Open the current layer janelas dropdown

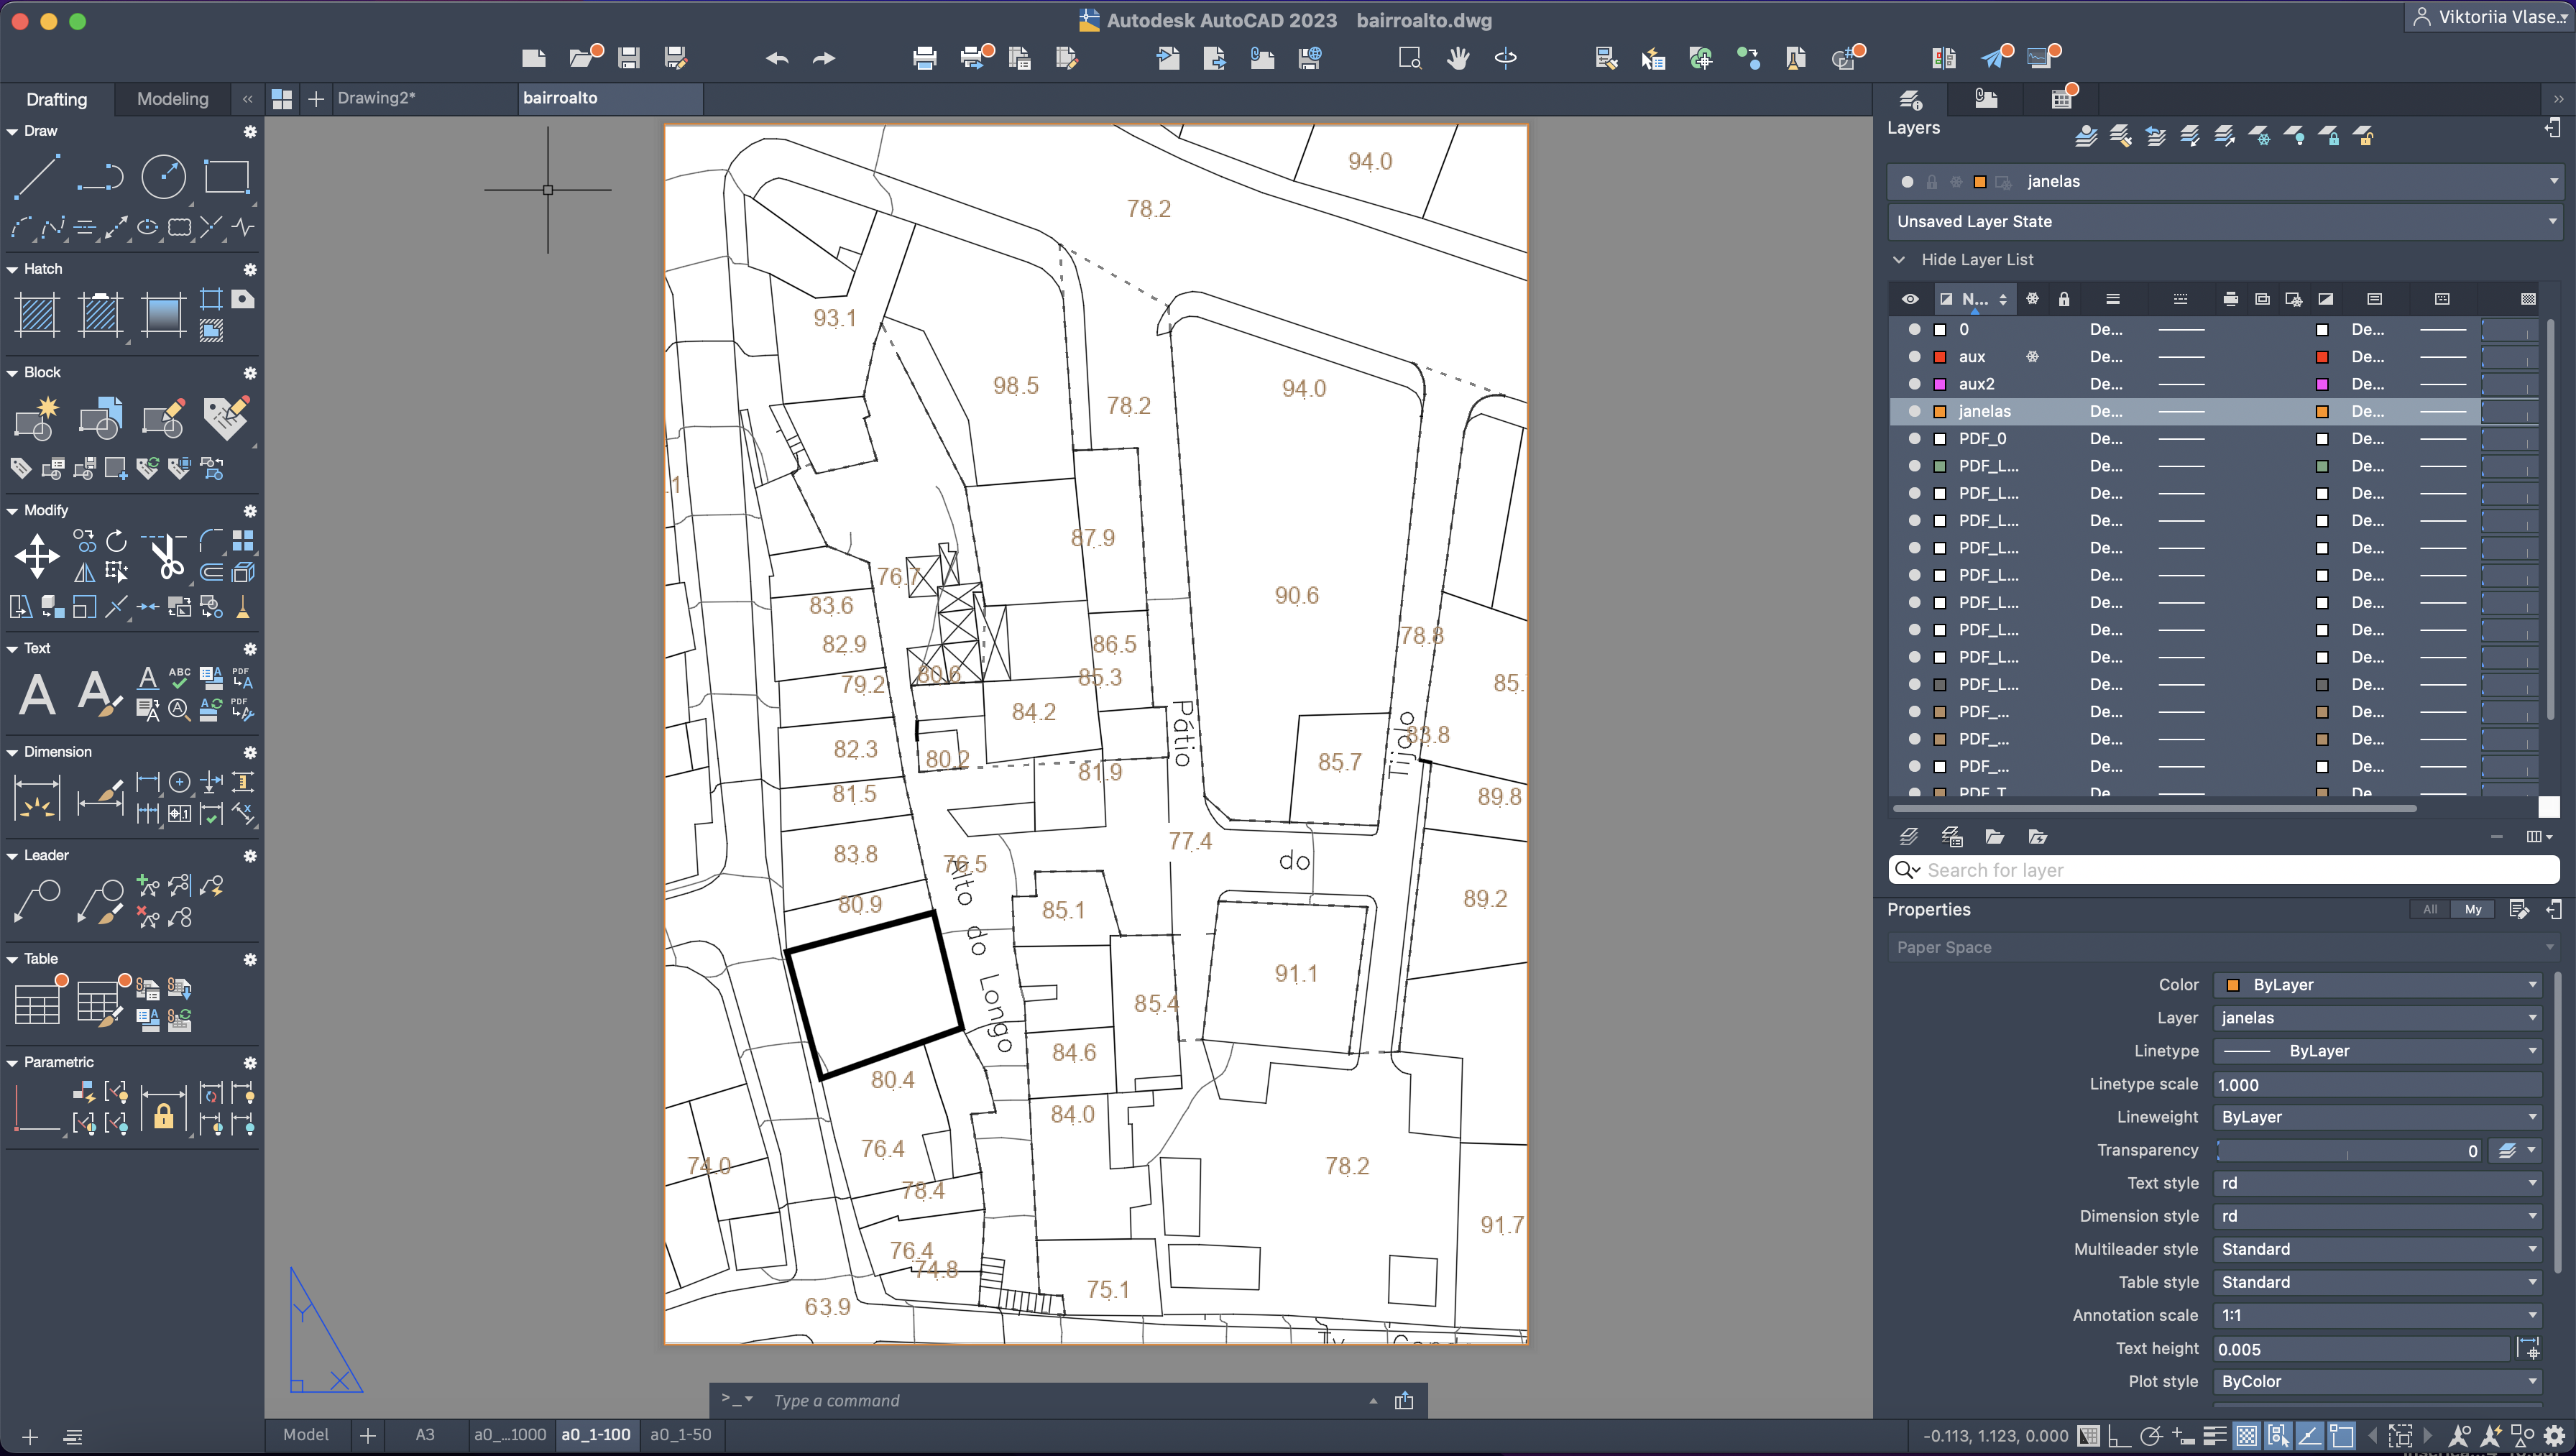pos(2553,181)
